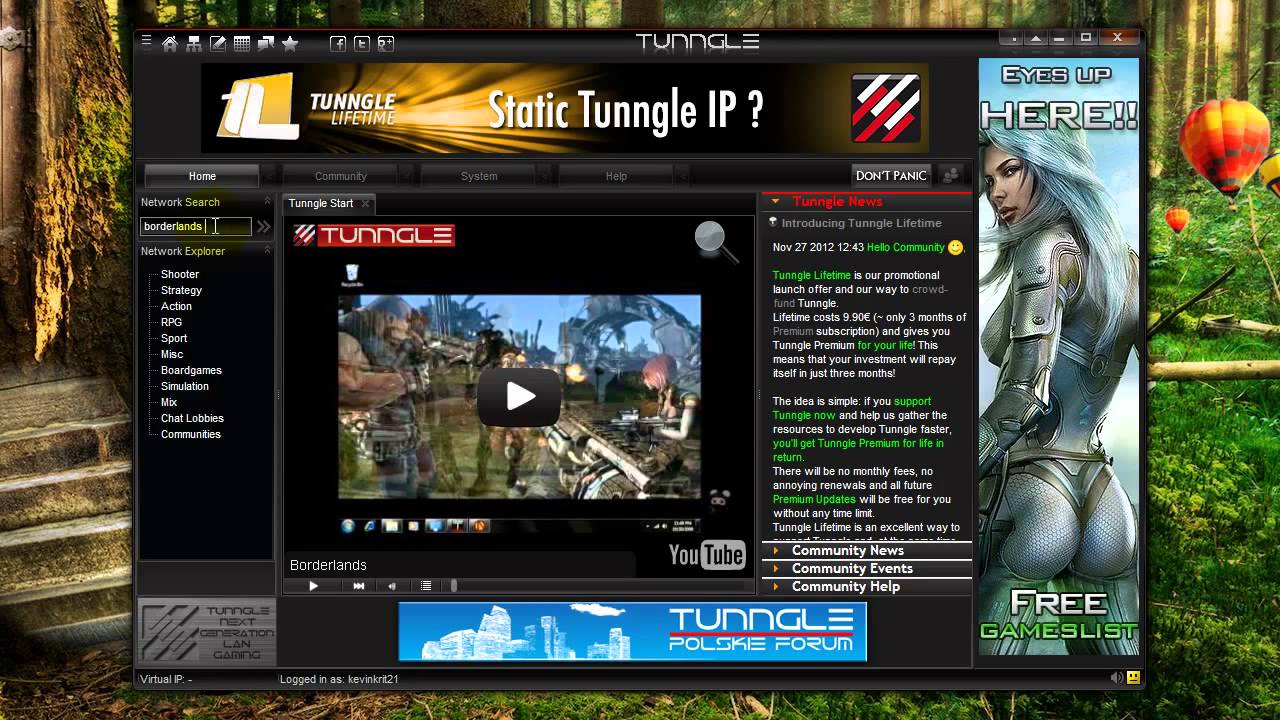The image size is (1280, 720).
Task: Select Communities in Network Explorer
Action: coord(191,434)
